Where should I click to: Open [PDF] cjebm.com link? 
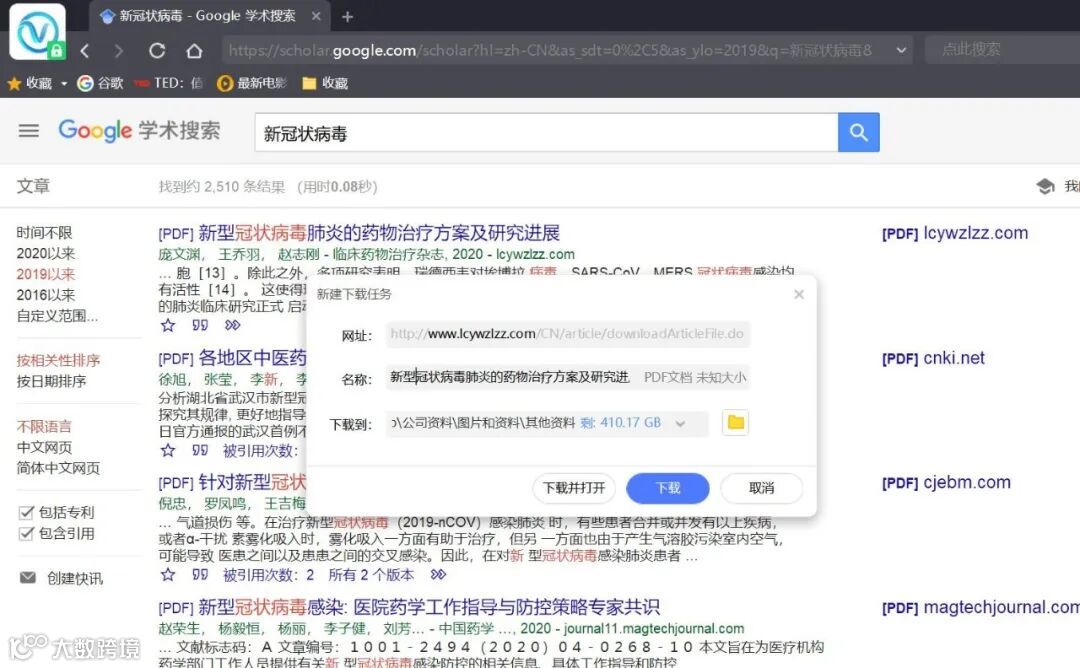tap(946, 483)
